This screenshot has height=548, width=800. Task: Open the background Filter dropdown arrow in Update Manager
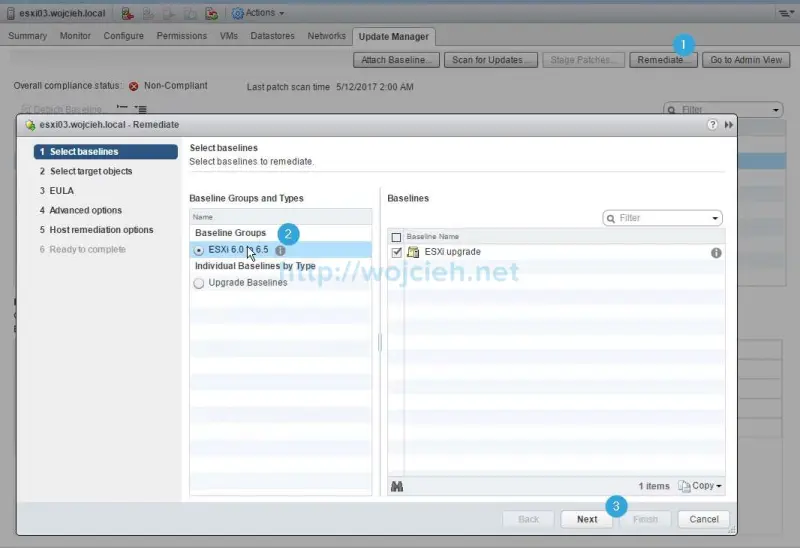click(x=775, y=110)
